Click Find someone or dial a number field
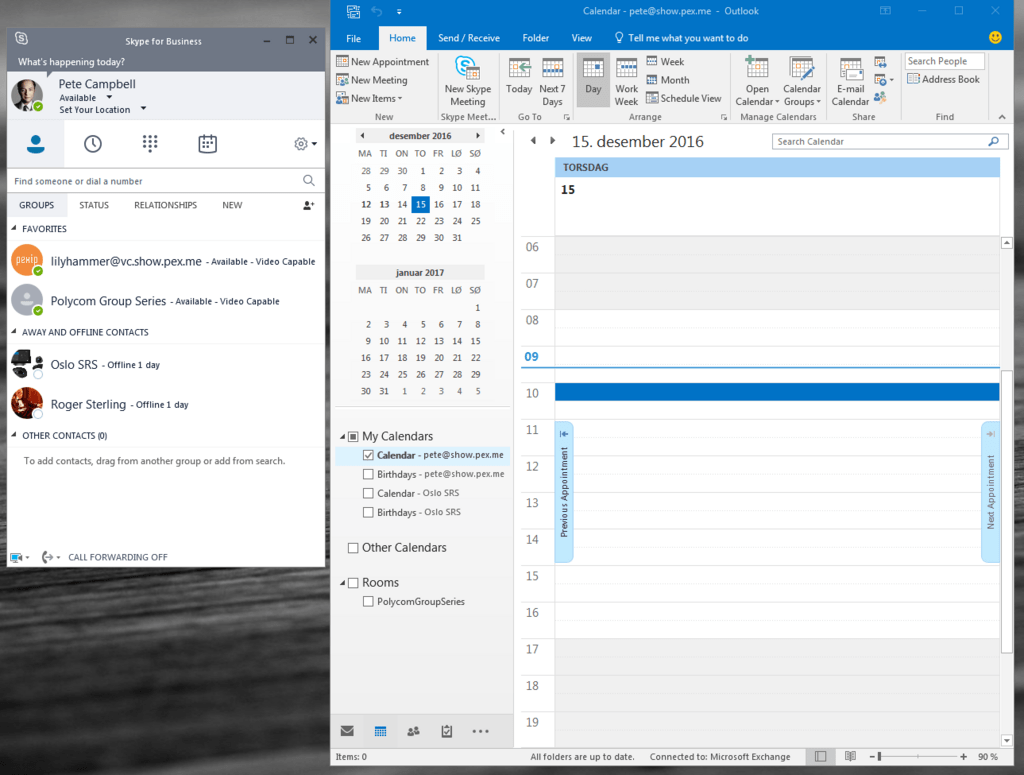1024x775 pixels. point(157,181)
